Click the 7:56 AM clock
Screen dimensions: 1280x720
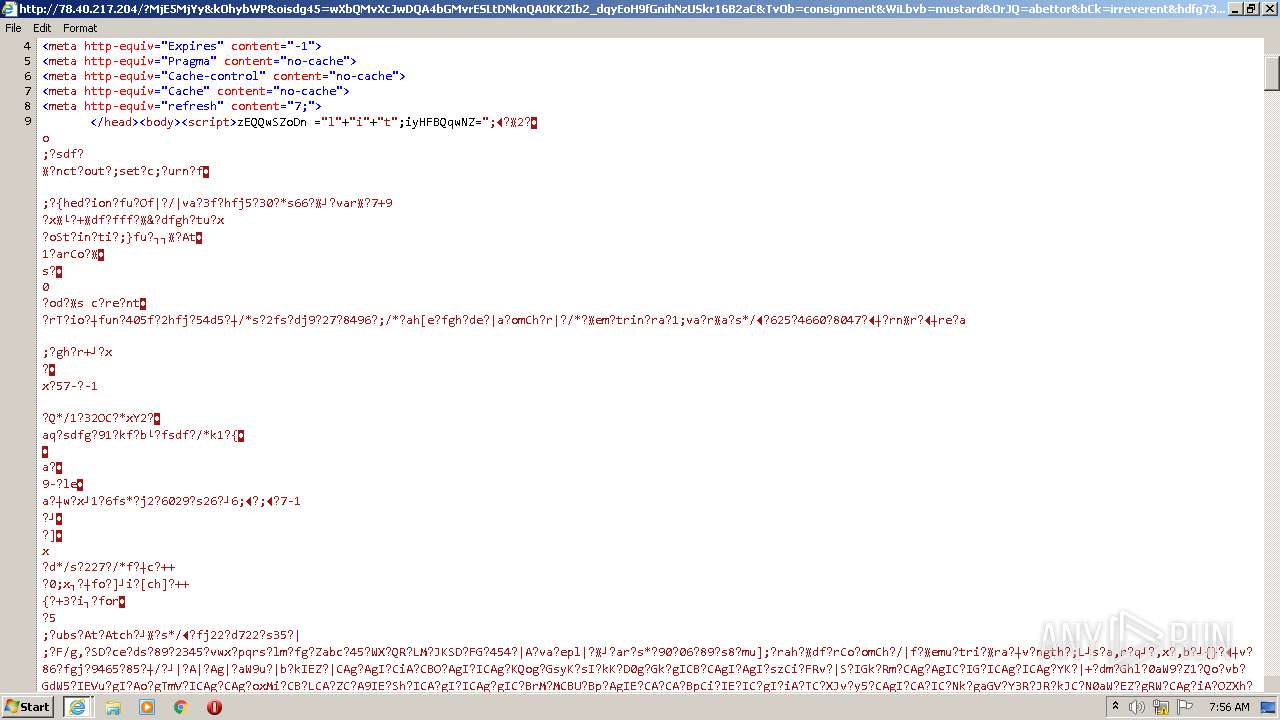(1227, 707)
